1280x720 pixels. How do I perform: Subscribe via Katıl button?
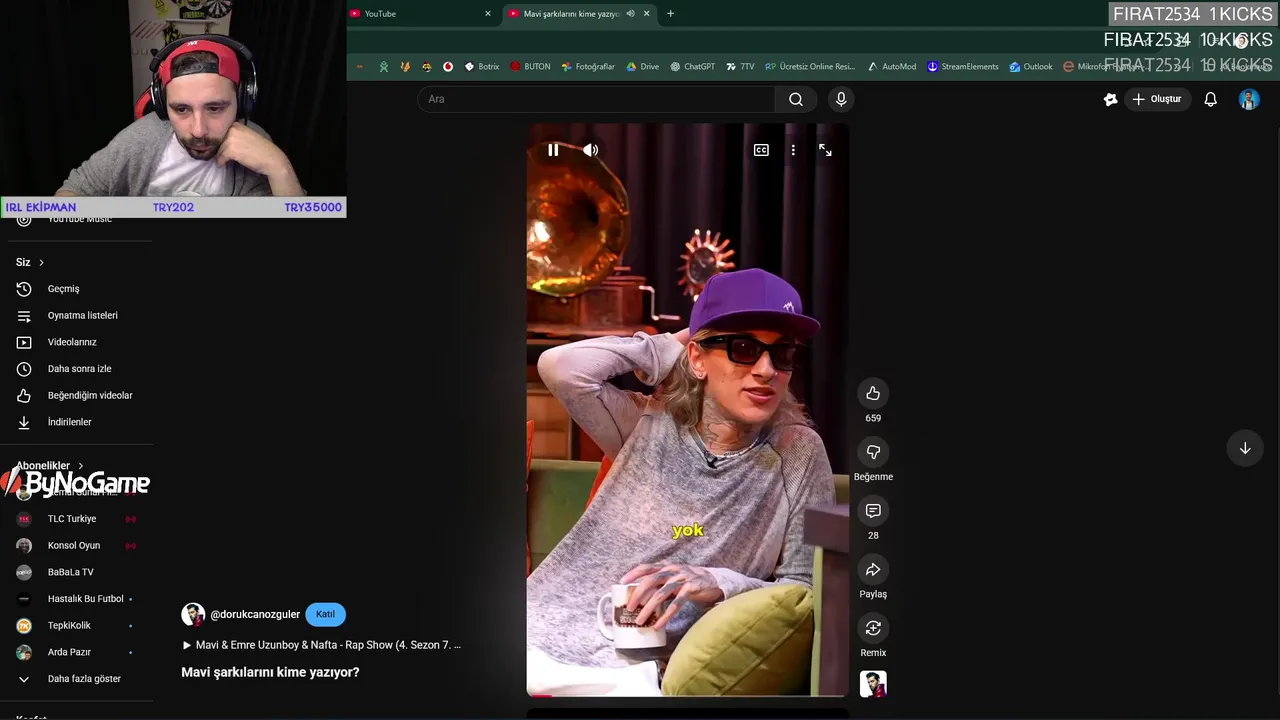pos(325,614)
